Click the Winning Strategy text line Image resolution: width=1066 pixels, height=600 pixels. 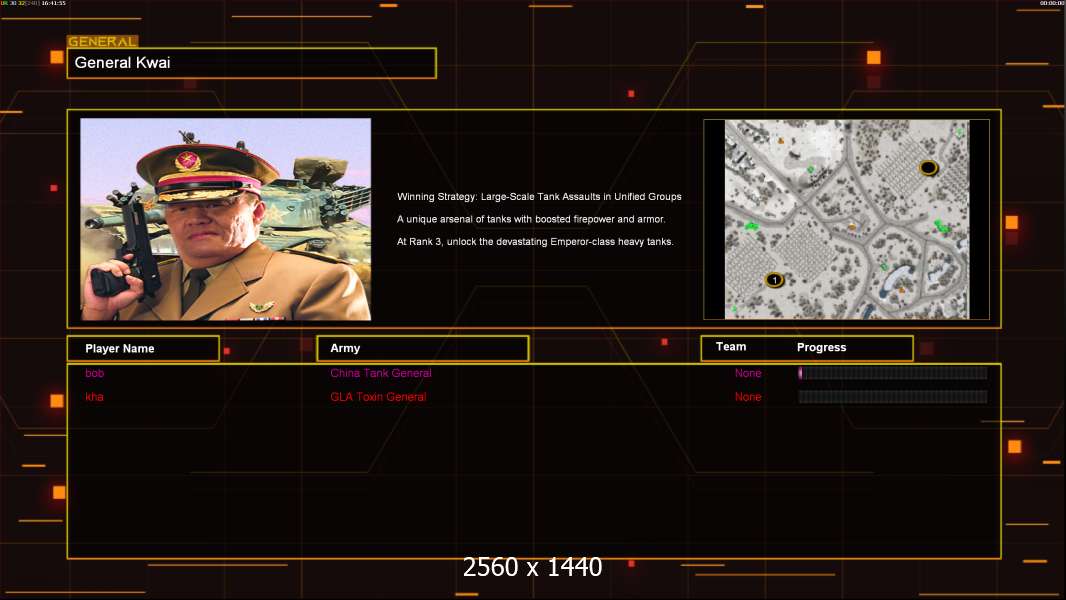coord(539,196)
